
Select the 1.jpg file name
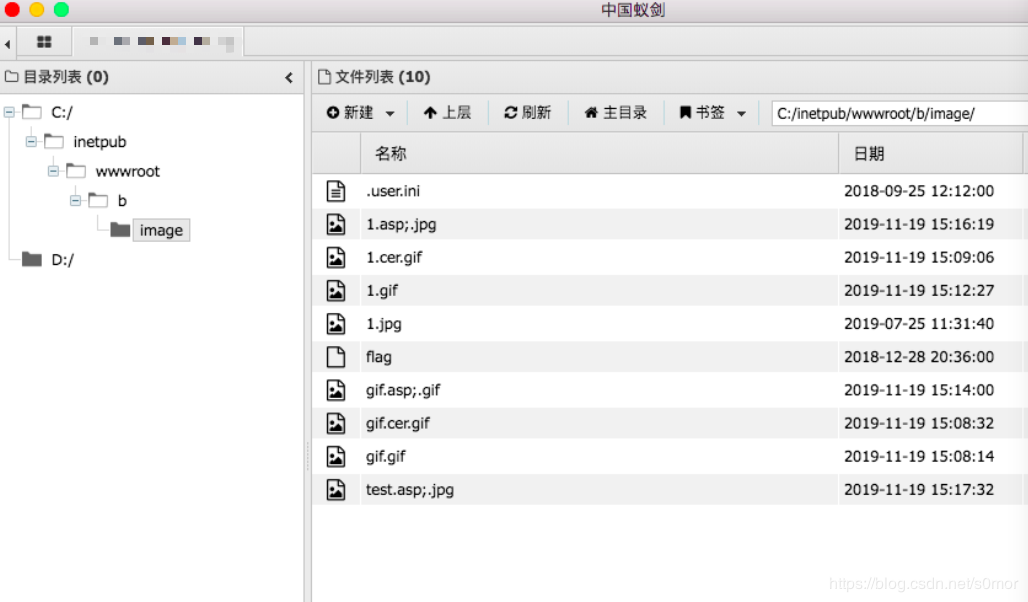point(384,324)
